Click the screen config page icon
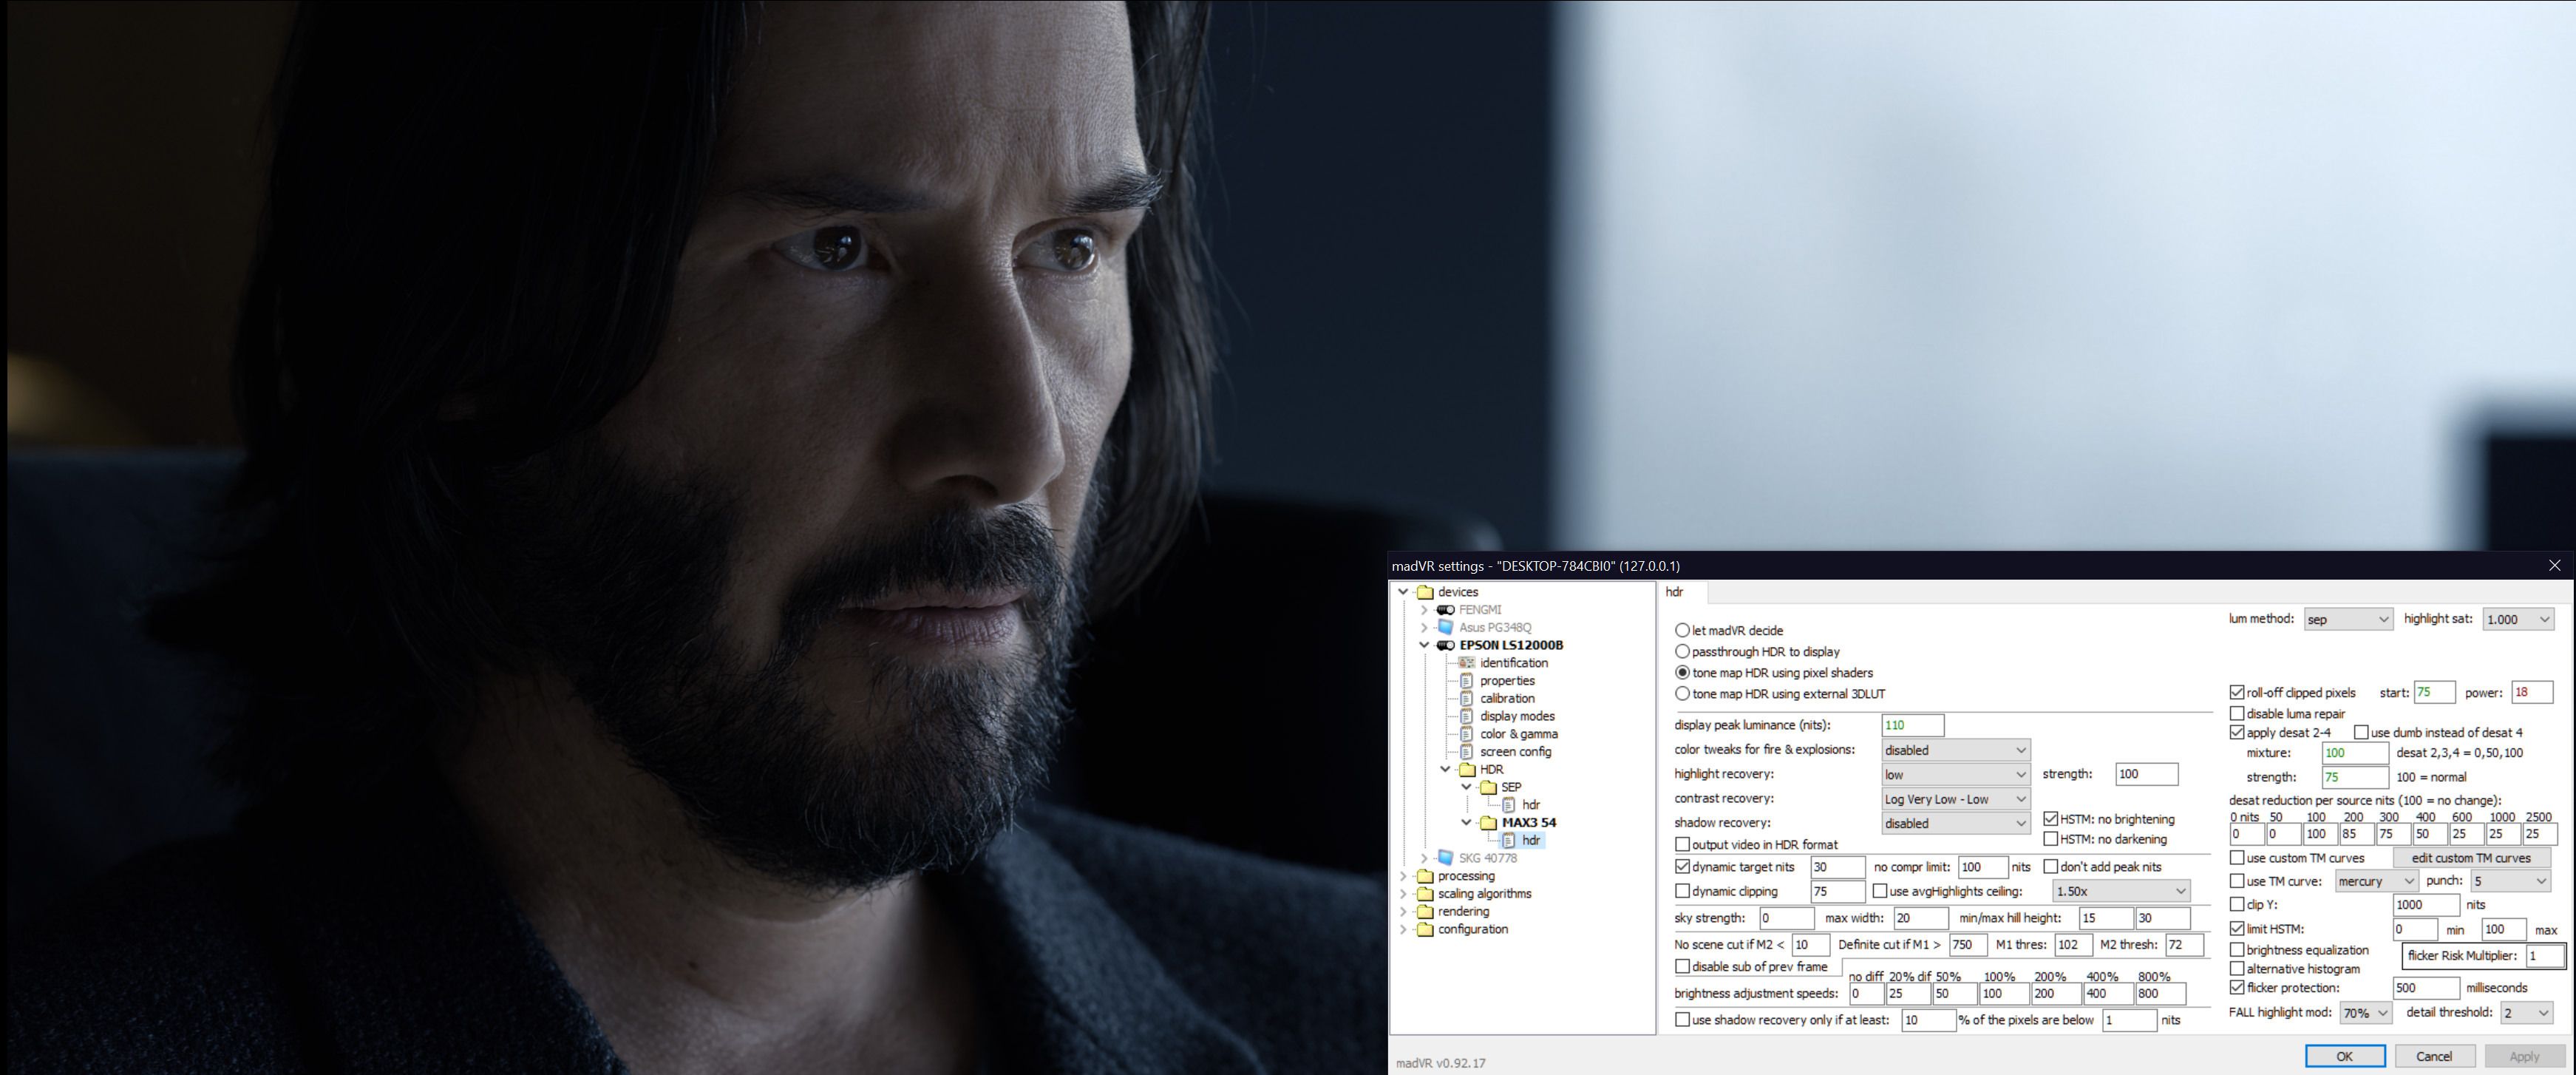Screen dimensions: 2576x1075 tap(1467, 752)
